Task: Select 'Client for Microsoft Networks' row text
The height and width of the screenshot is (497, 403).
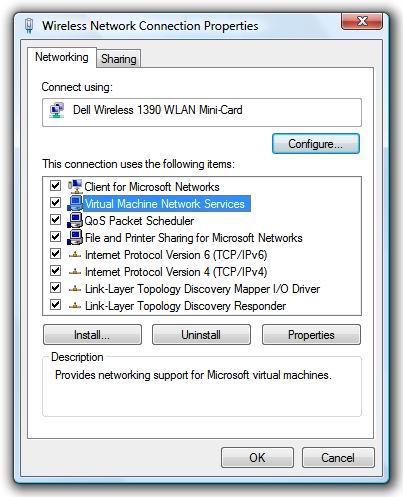Action: tap(152, 187)
